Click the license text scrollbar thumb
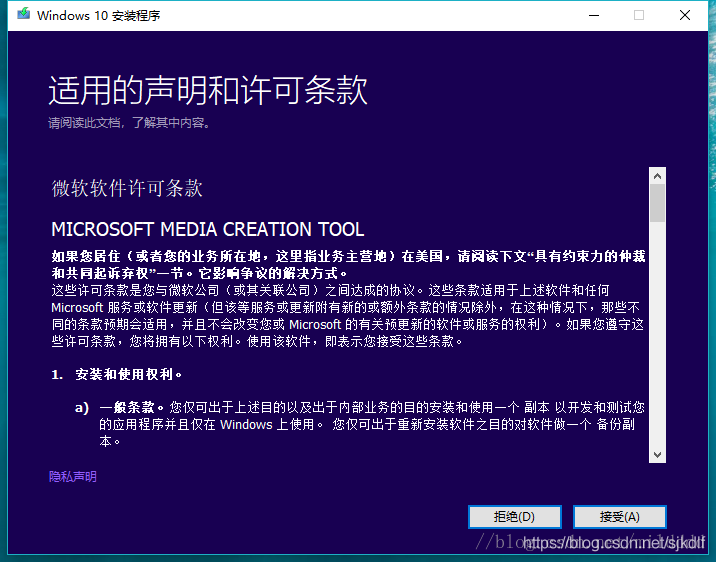Image resolution: width=716 pixels, height=562 pixels. point(657,203)
